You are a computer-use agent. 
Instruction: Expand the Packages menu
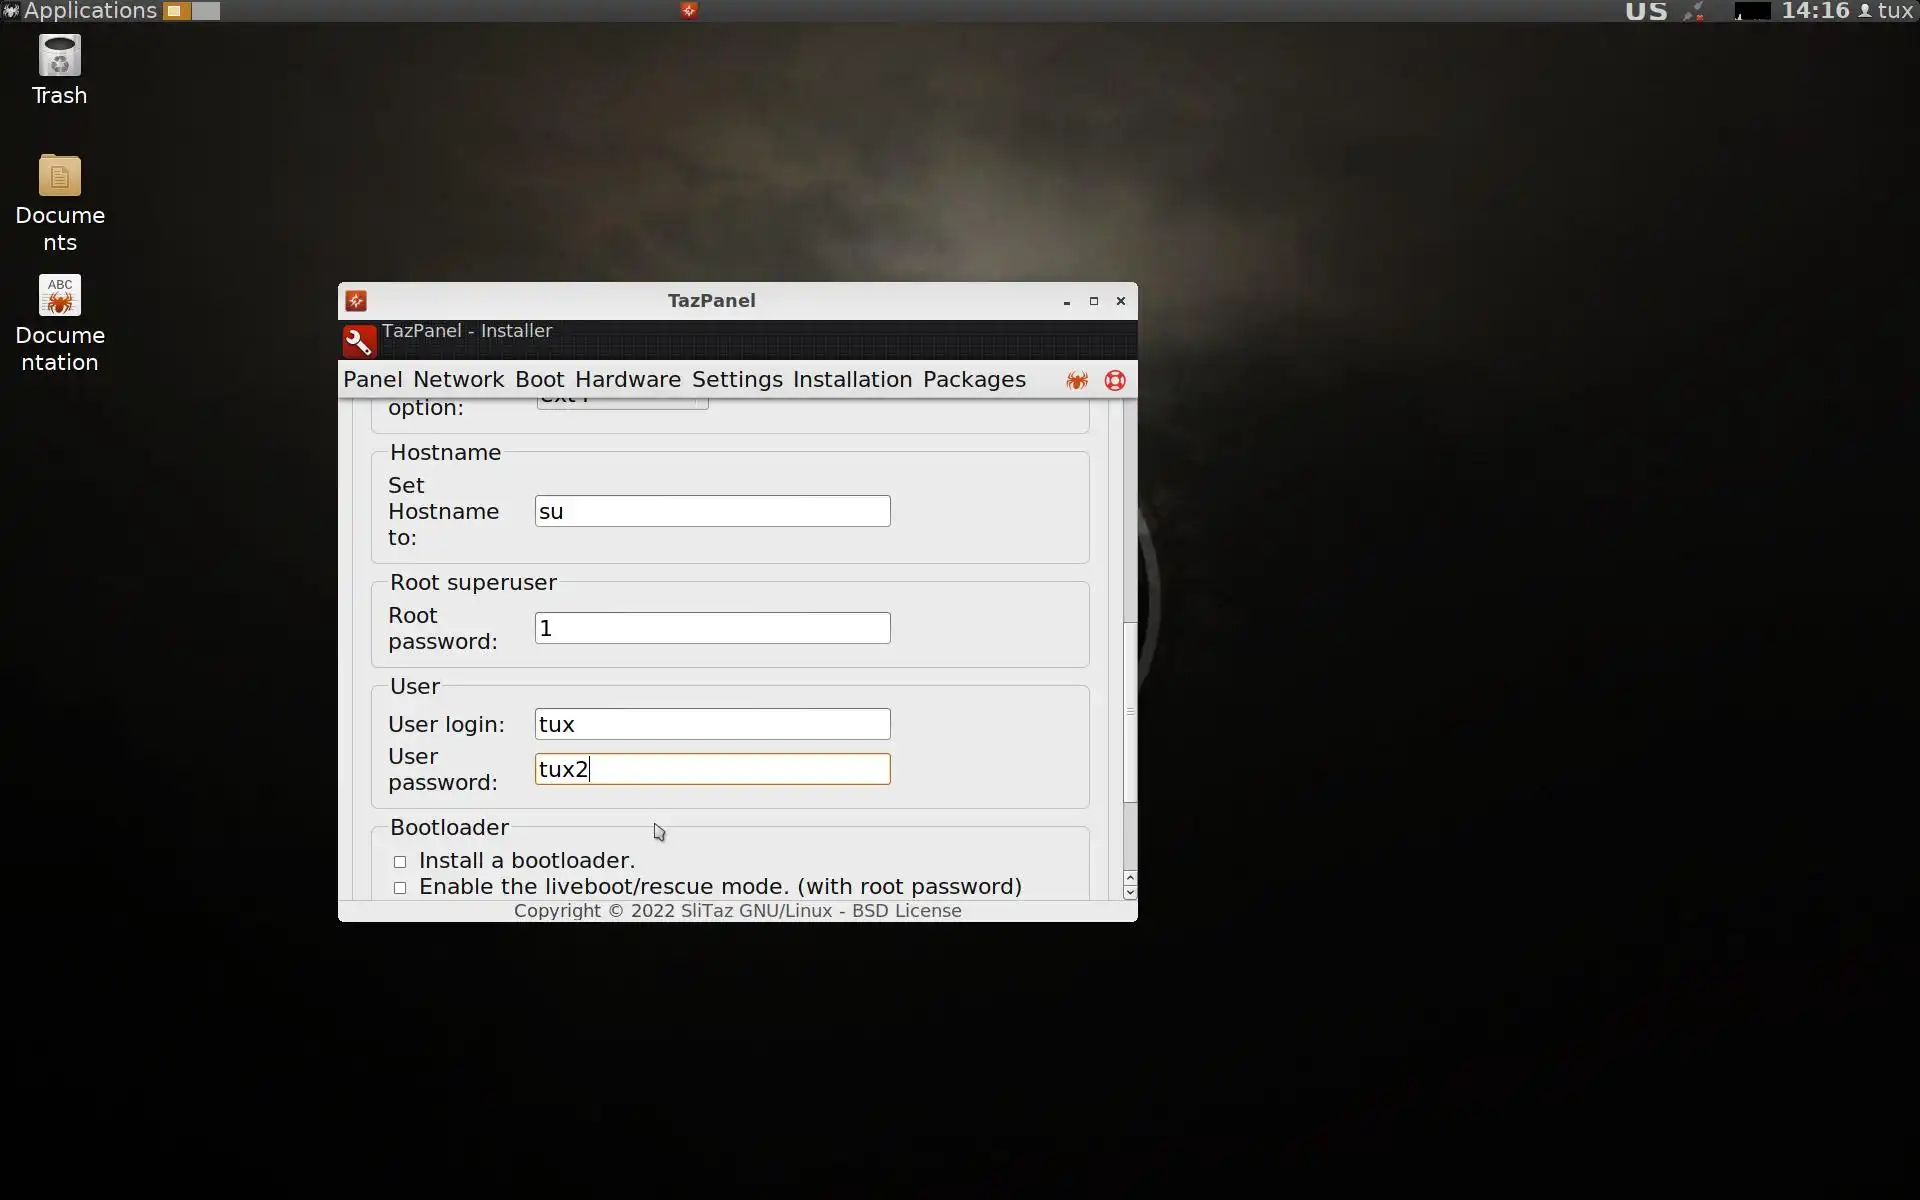(974, 380)
